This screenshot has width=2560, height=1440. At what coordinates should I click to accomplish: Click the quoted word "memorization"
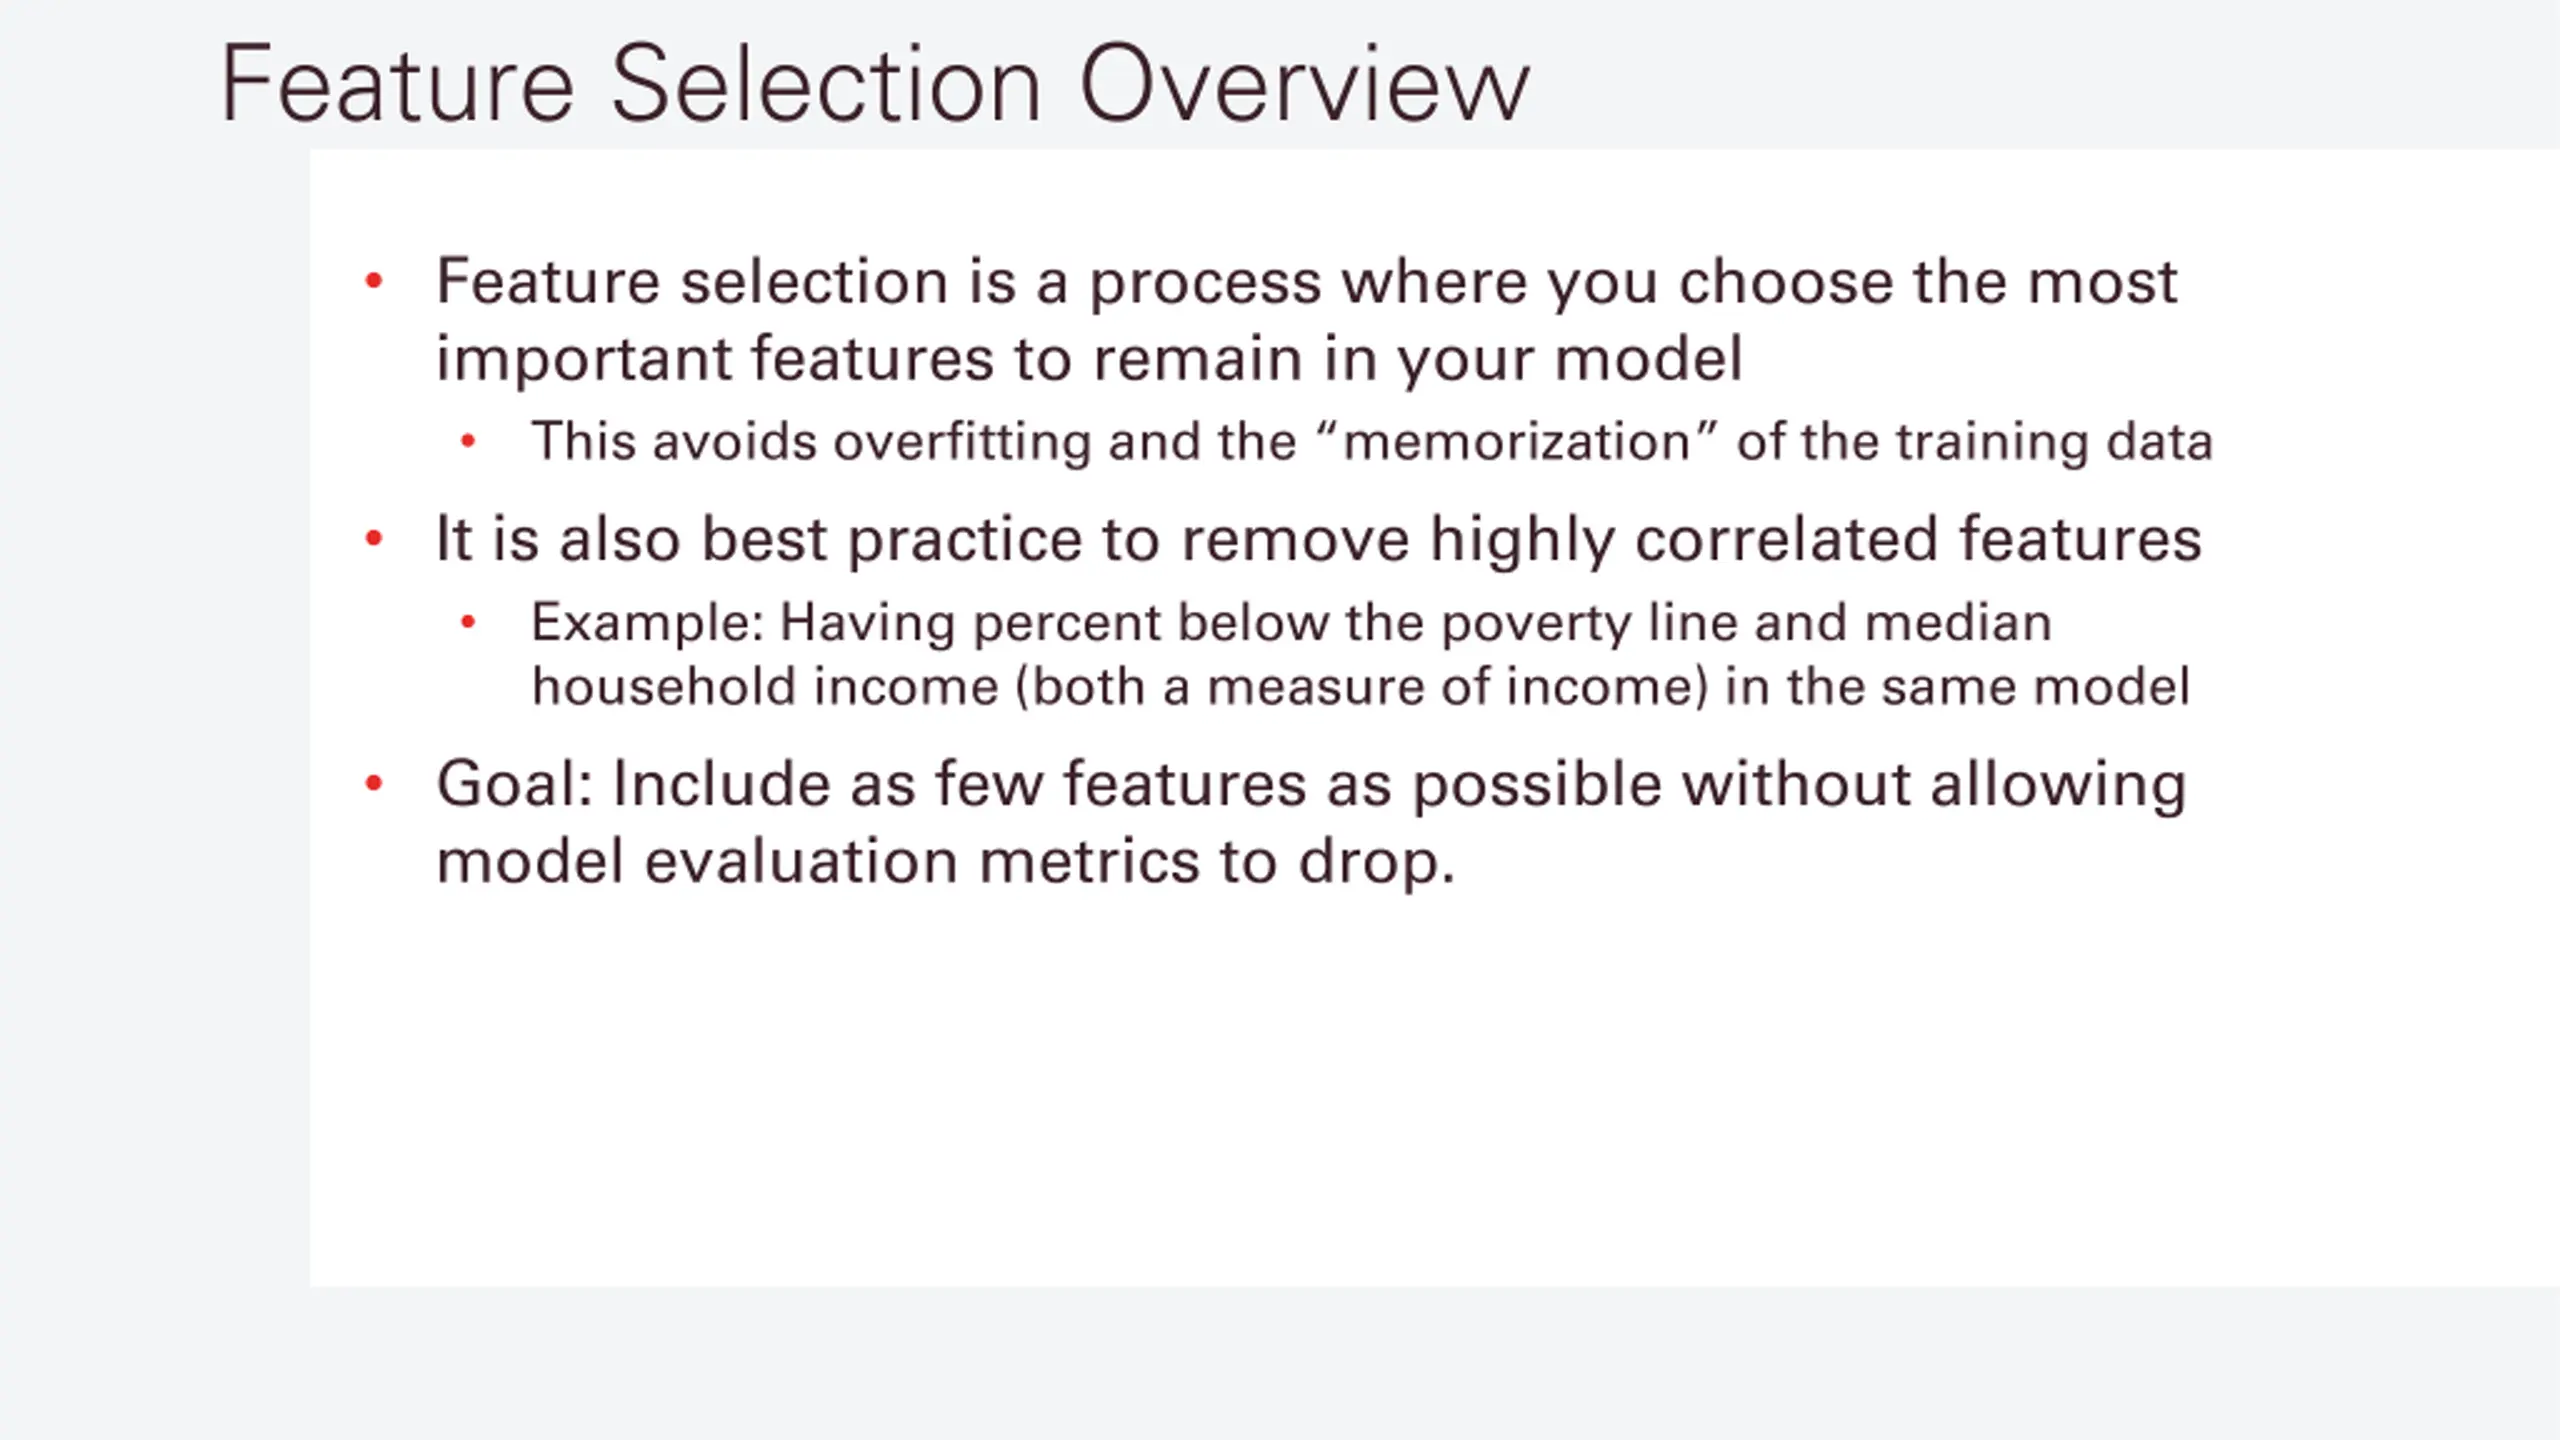(1516, 441)
